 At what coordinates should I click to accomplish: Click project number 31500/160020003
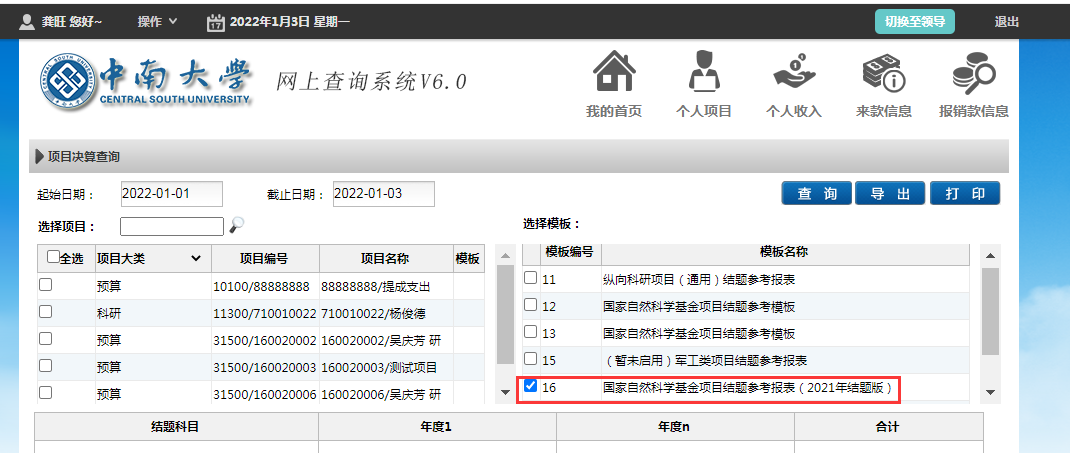tap(265, 368)
